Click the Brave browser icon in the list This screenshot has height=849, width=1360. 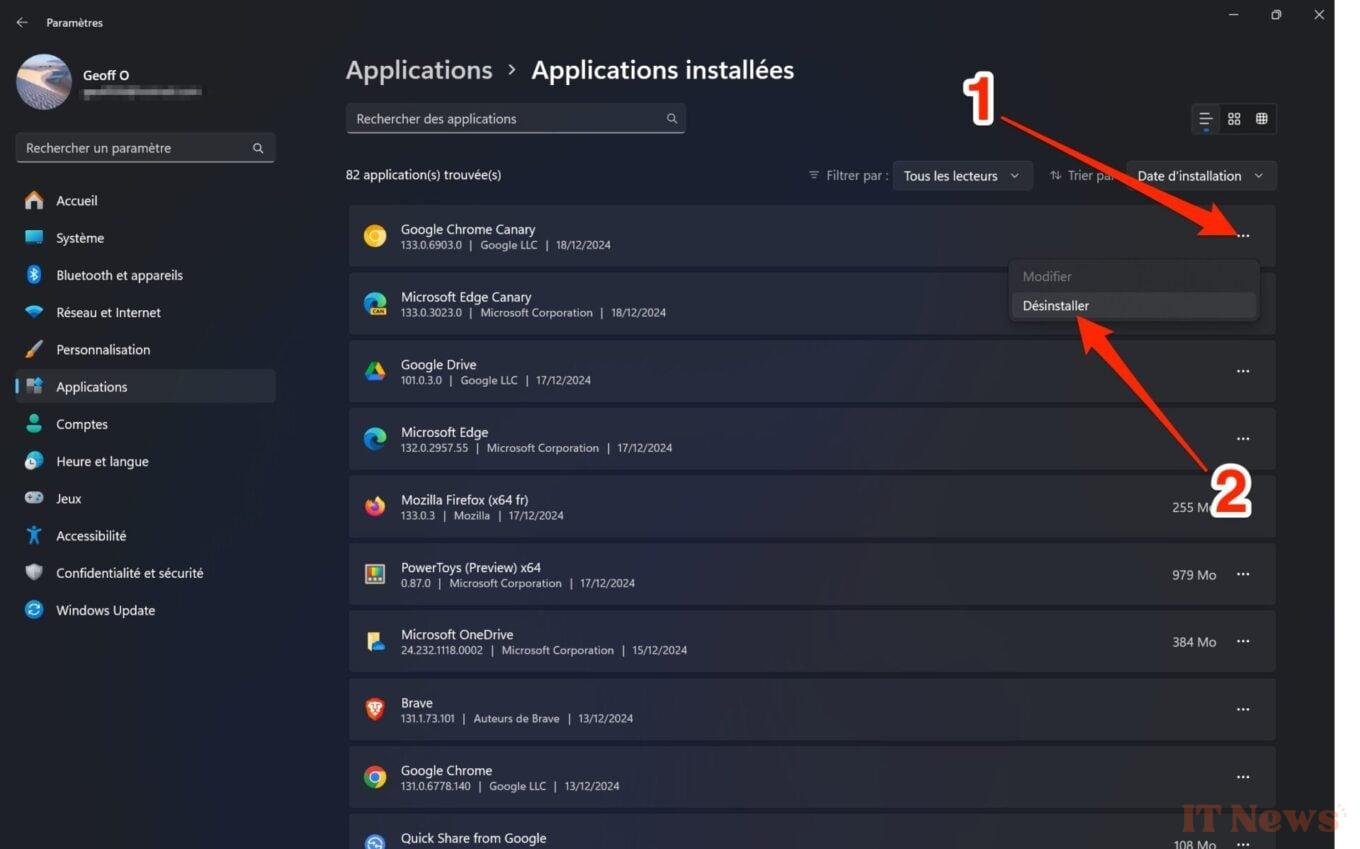[374, 710]
